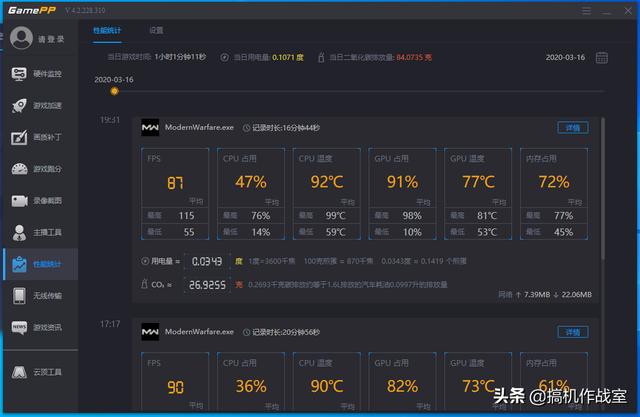This screenshot has height=417, width=640.
Task: Click the 91% GPU usage value
Action: coord(402,182)
